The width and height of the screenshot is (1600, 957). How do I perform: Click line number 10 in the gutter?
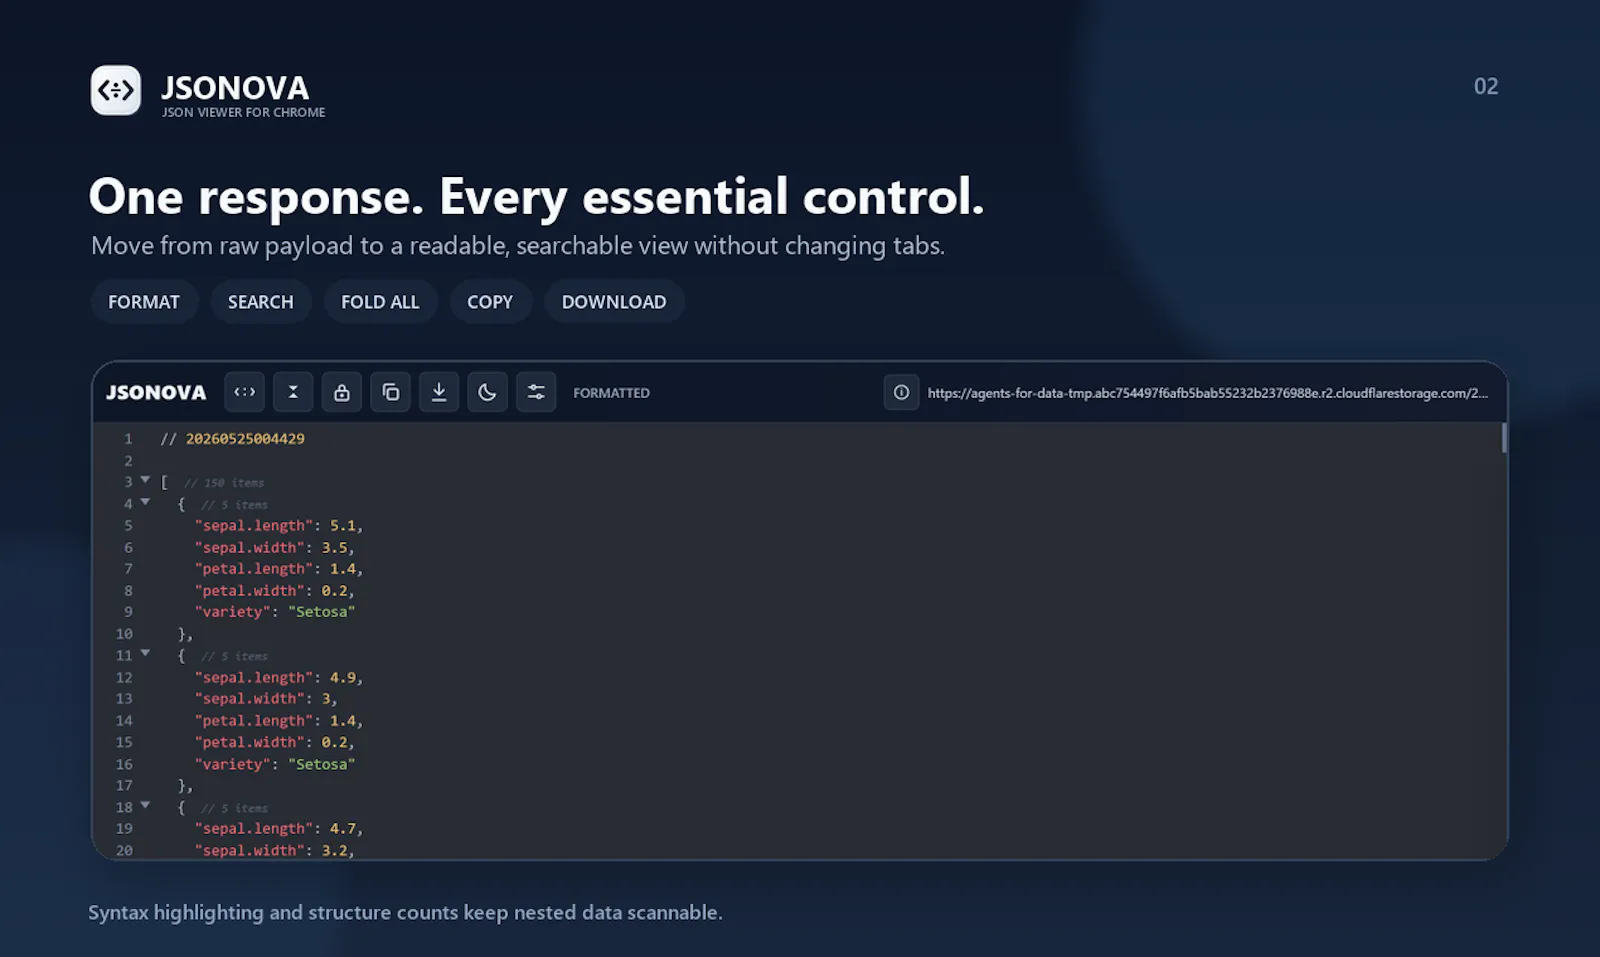click(x=124, y=634)
